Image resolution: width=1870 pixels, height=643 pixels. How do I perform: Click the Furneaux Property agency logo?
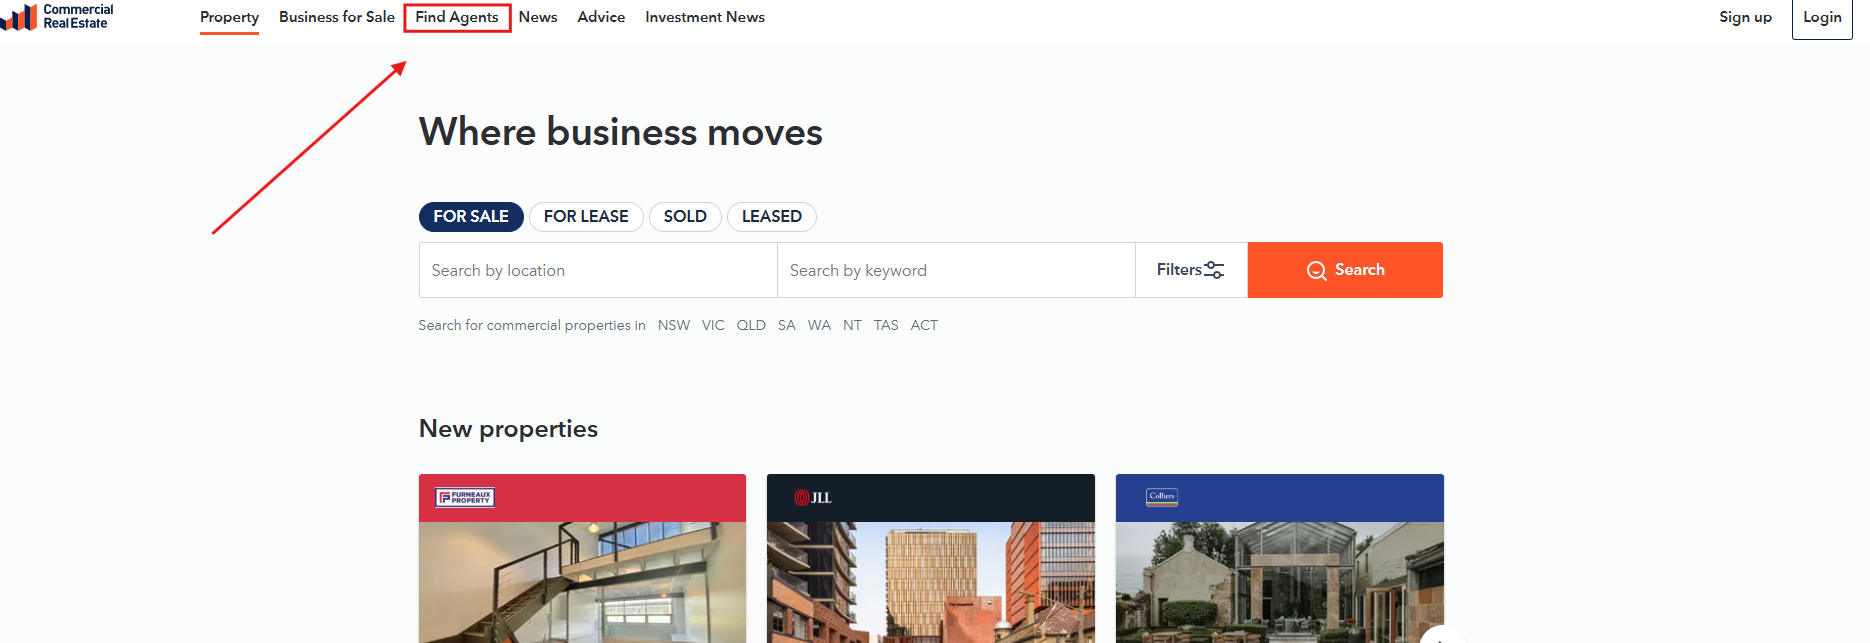[465, 497]
